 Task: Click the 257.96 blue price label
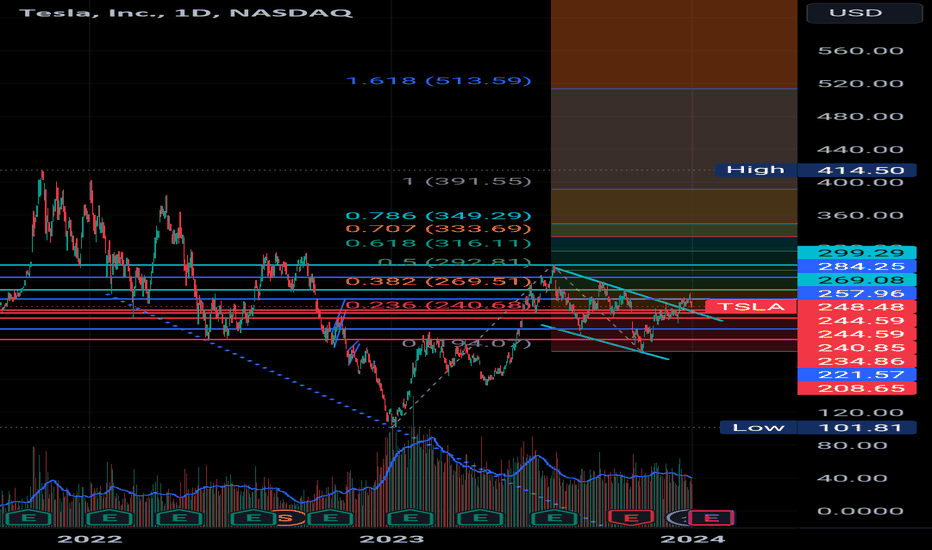[857, 293]
